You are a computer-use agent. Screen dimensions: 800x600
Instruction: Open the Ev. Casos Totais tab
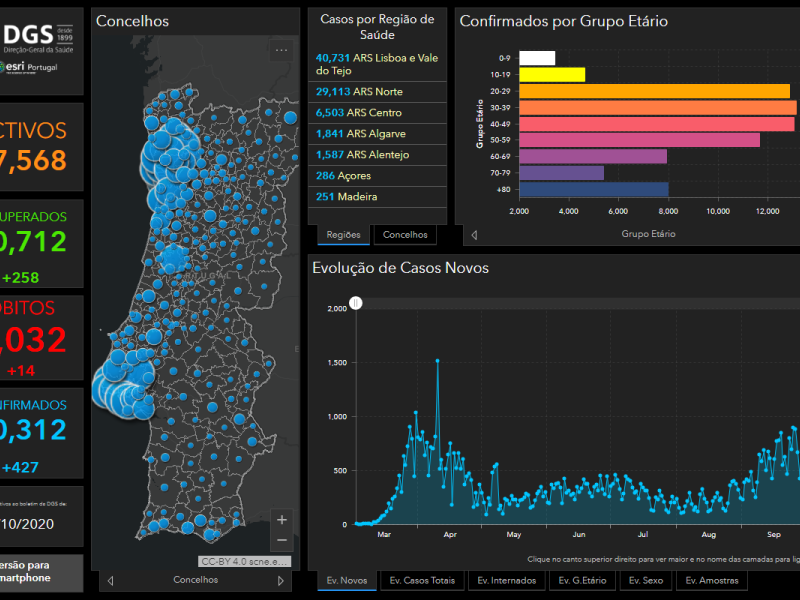click(x=421, y=580)
